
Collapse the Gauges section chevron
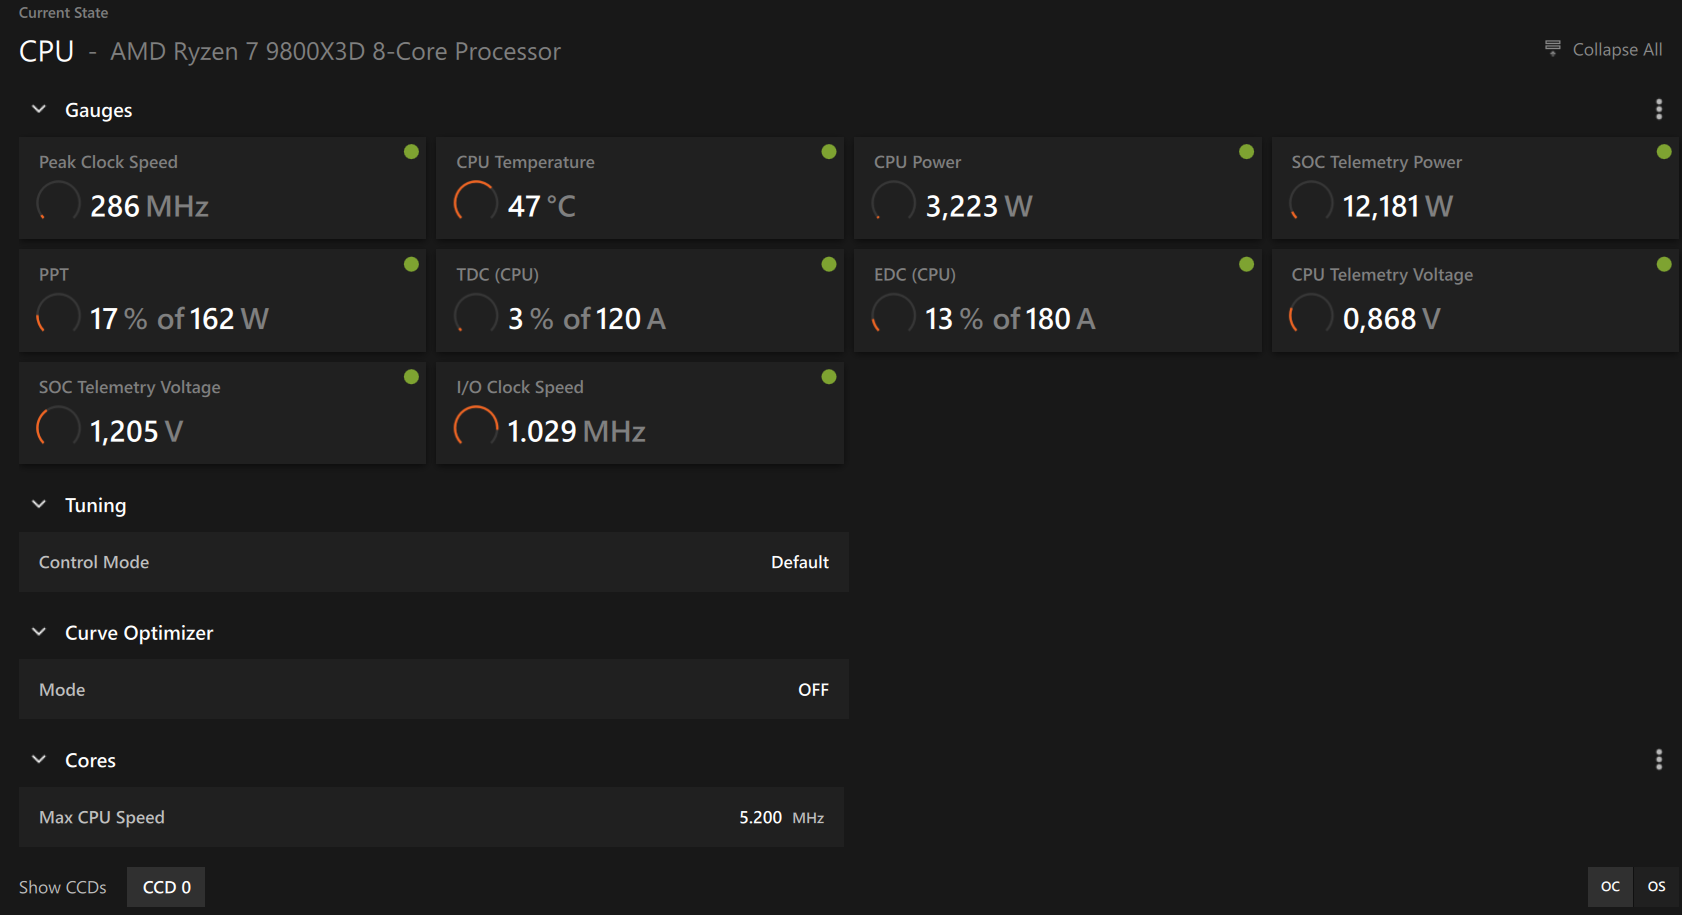39,109
